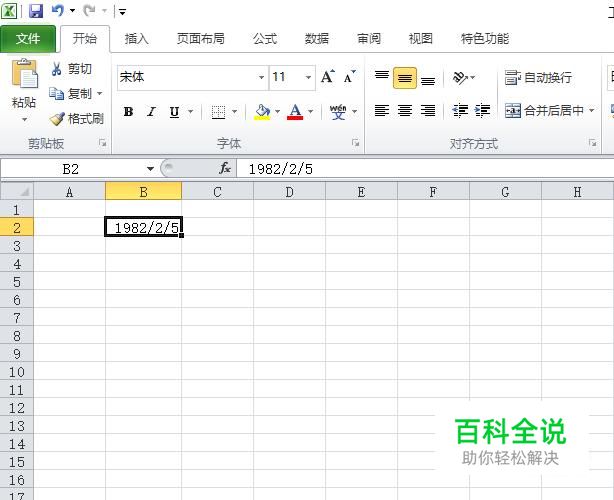Screen dimensions: 614x500
Task: Open Paste options dropdown arrow
Action: click(24, 119)
